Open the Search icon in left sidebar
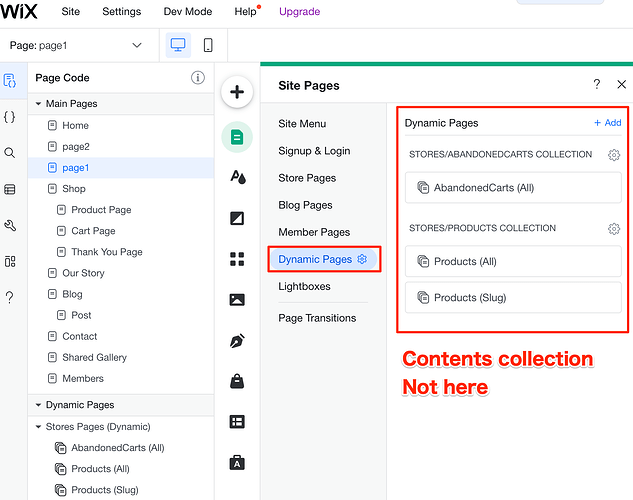 tap(10, 153)
